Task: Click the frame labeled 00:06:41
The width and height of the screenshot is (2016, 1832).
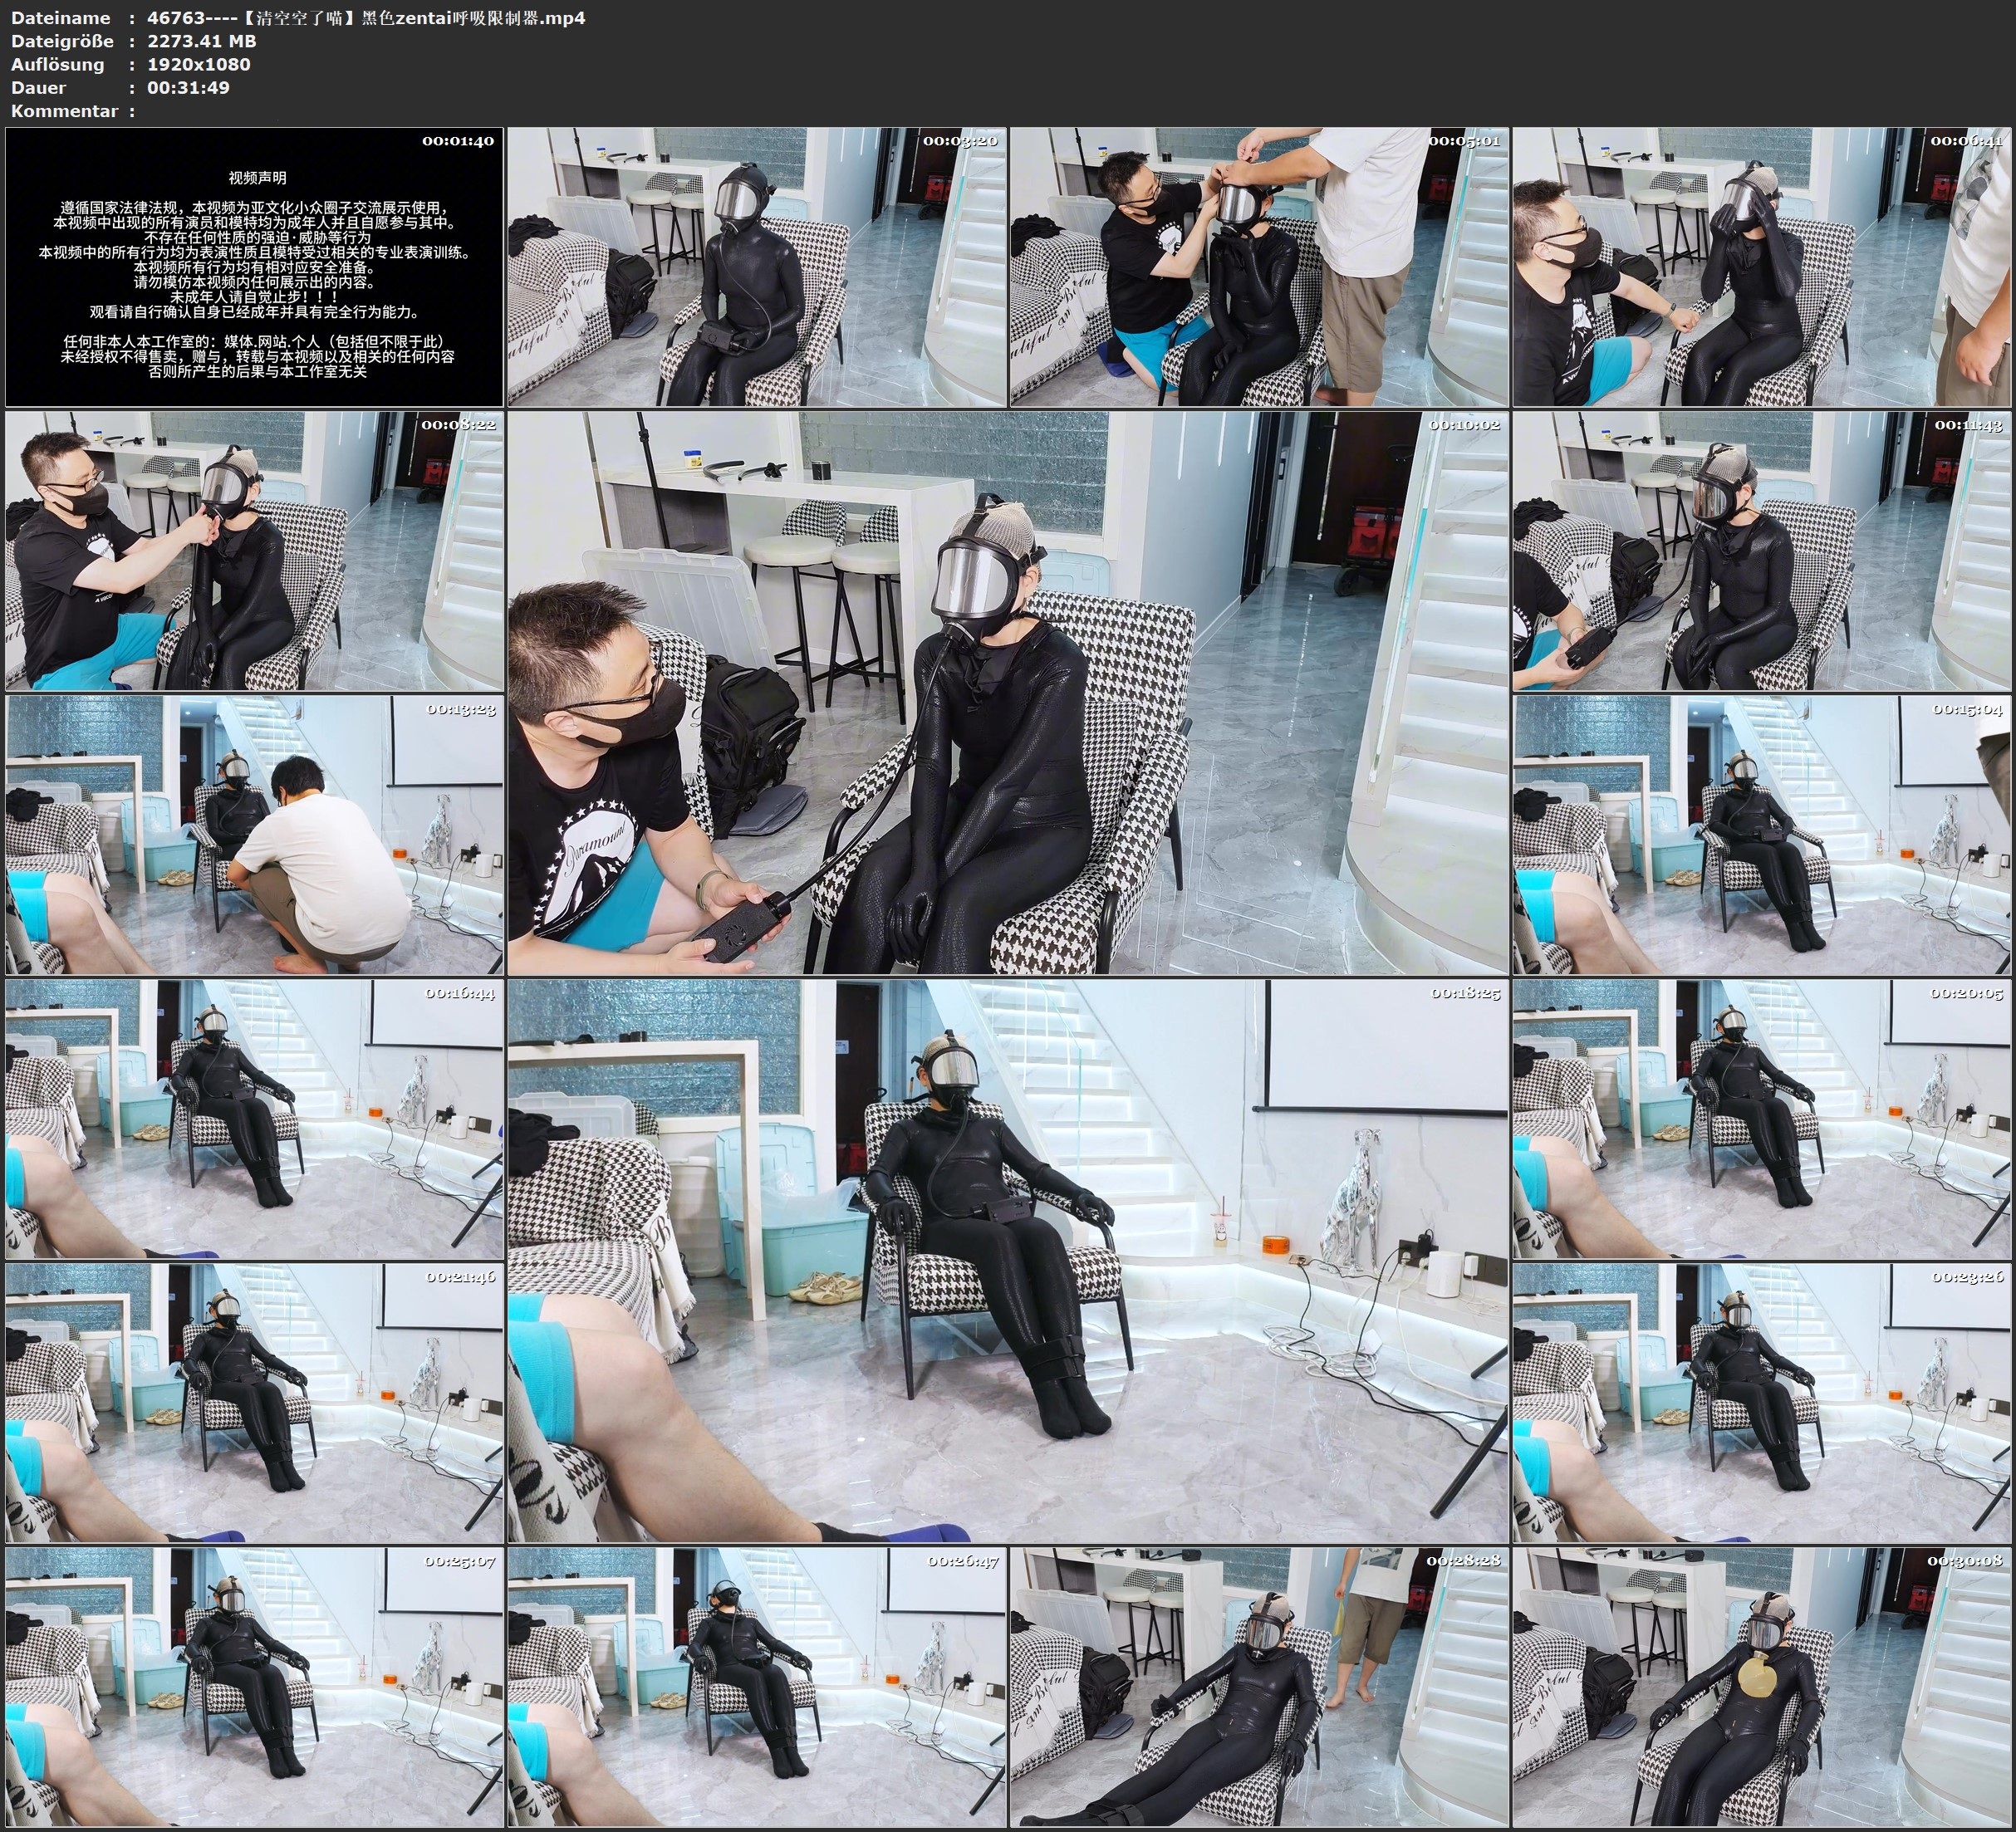Action: 1761,267
